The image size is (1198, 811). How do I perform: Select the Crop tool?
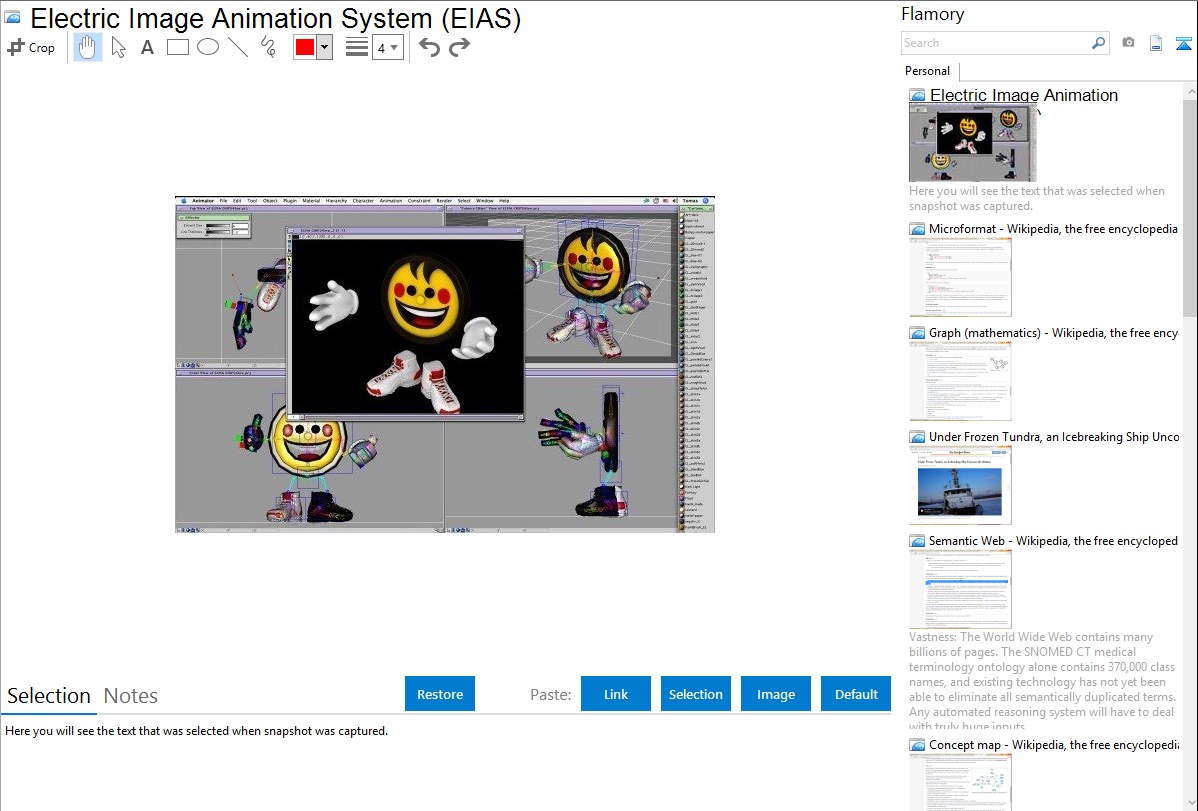[31, 47]
